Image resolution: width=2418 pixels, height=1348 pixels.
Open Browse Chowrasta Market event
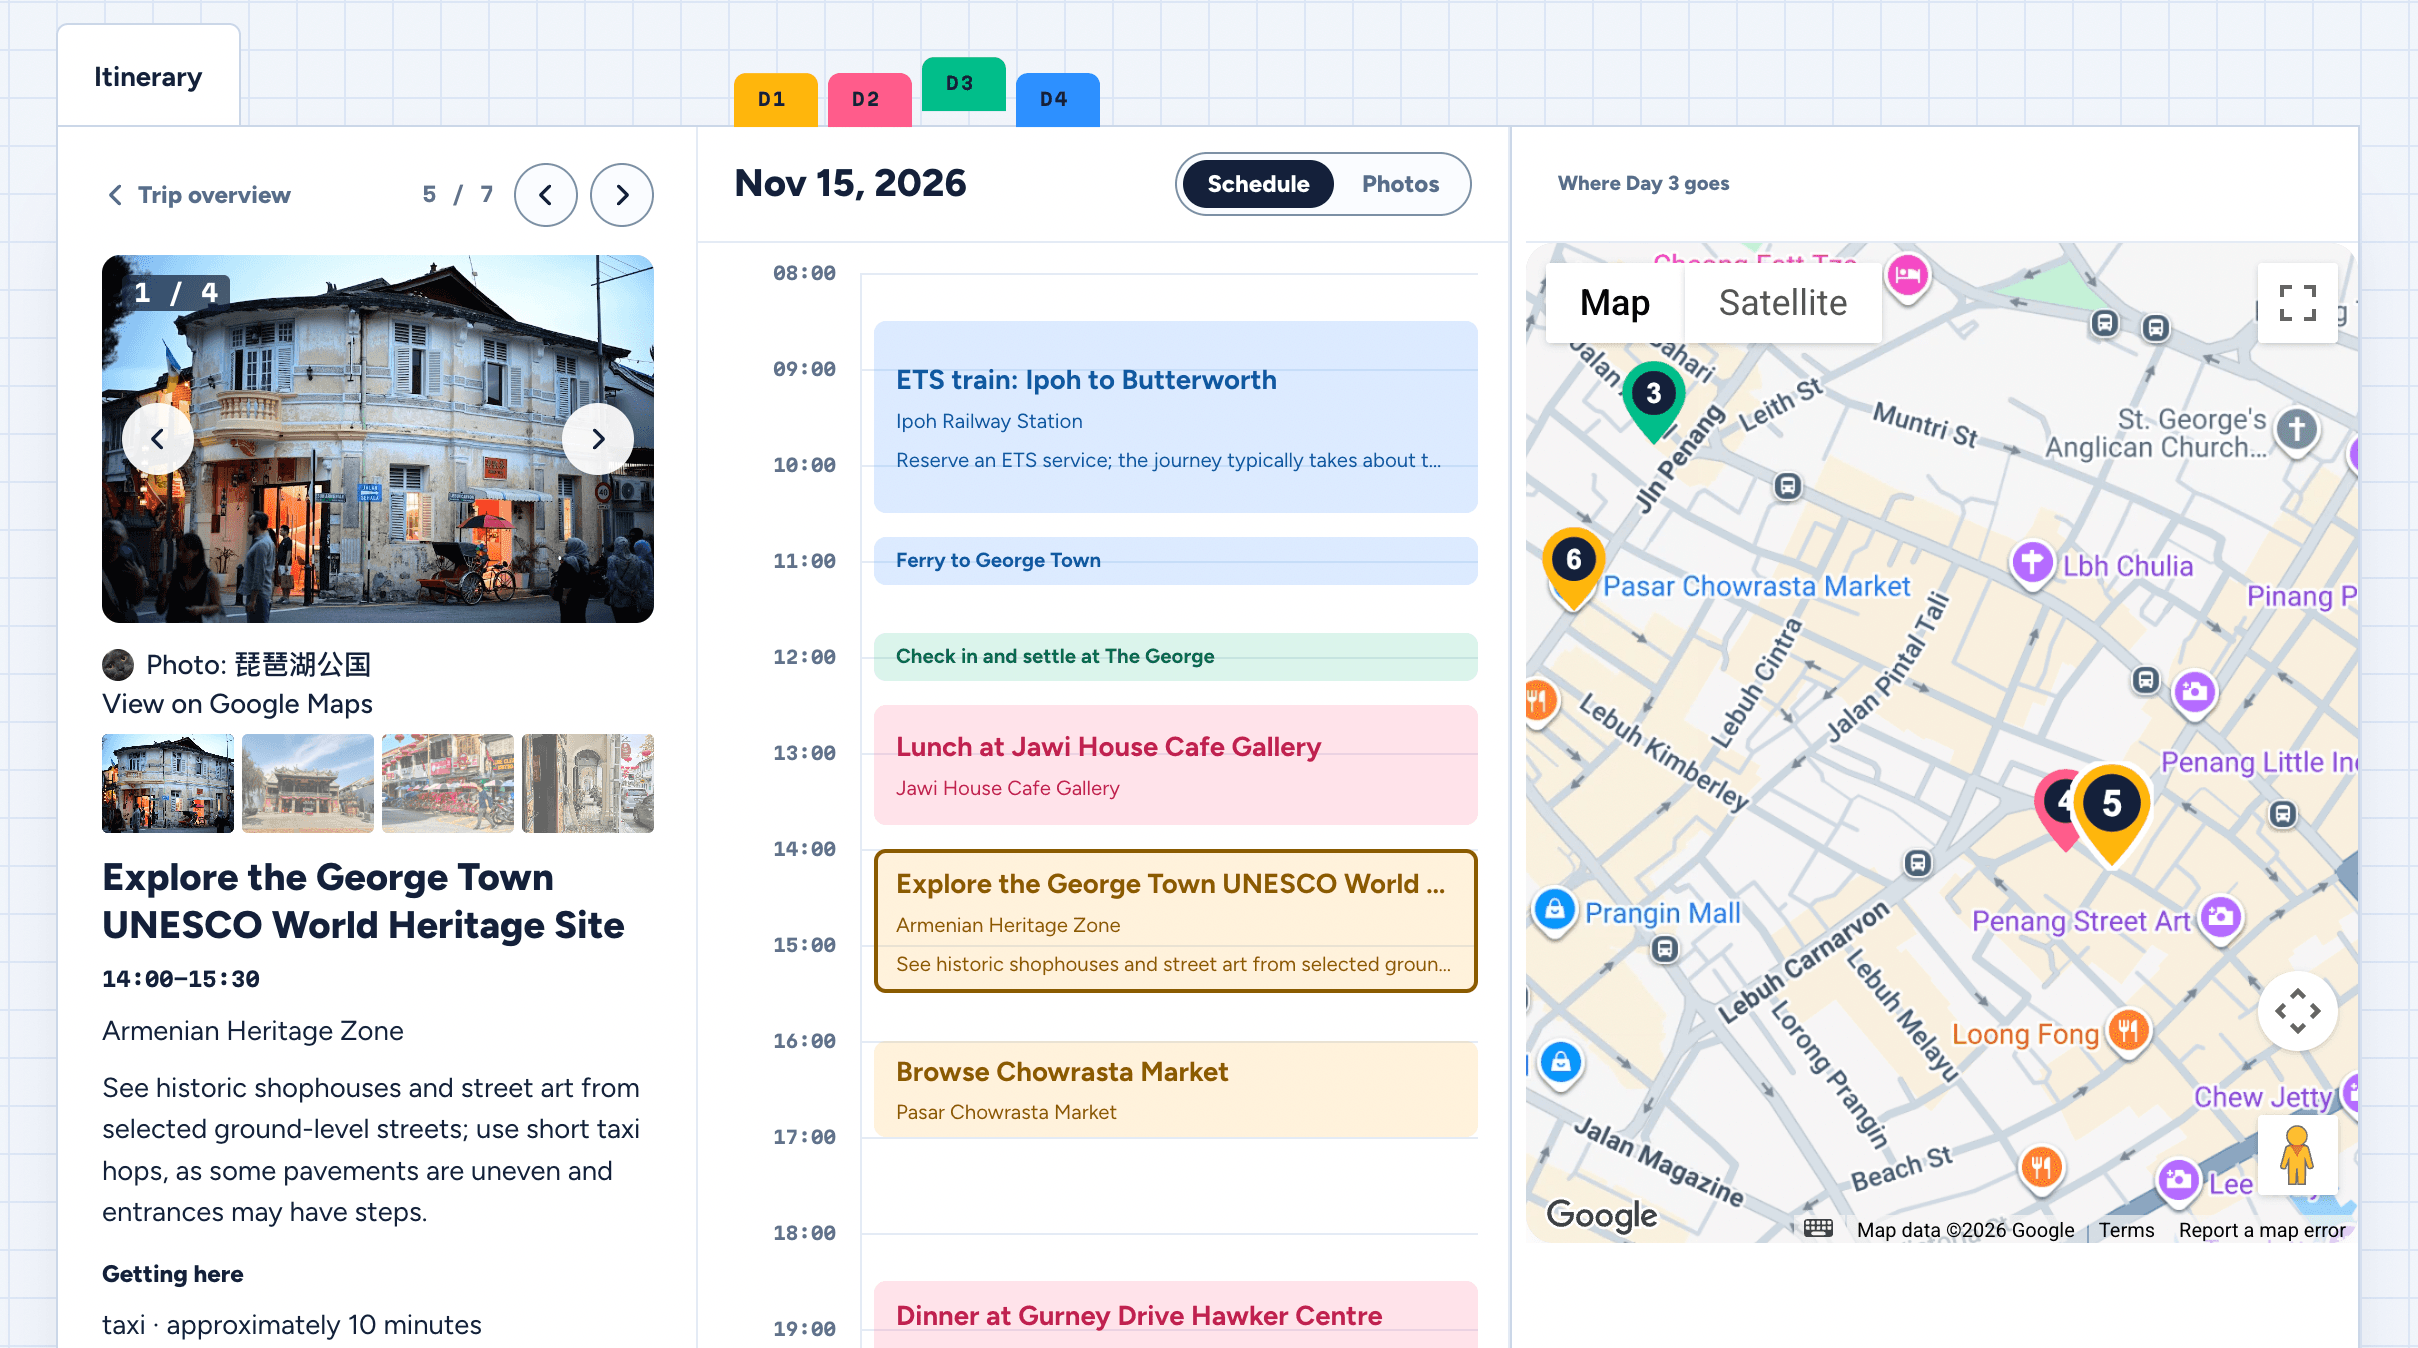click(x=1175, y=1089)
